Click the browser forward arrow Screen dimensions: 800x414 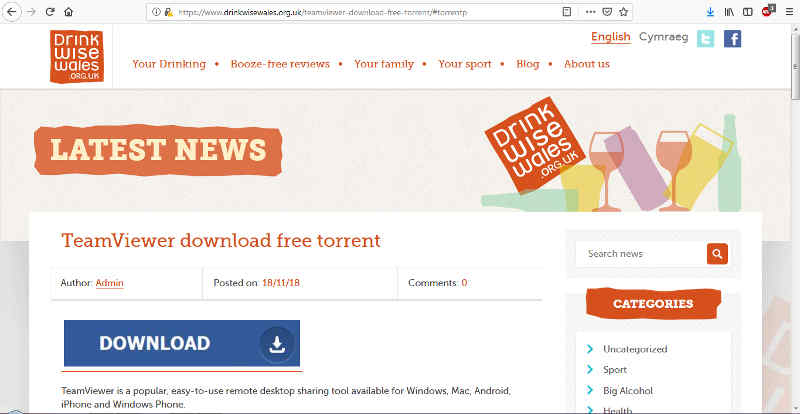[31, 12]
